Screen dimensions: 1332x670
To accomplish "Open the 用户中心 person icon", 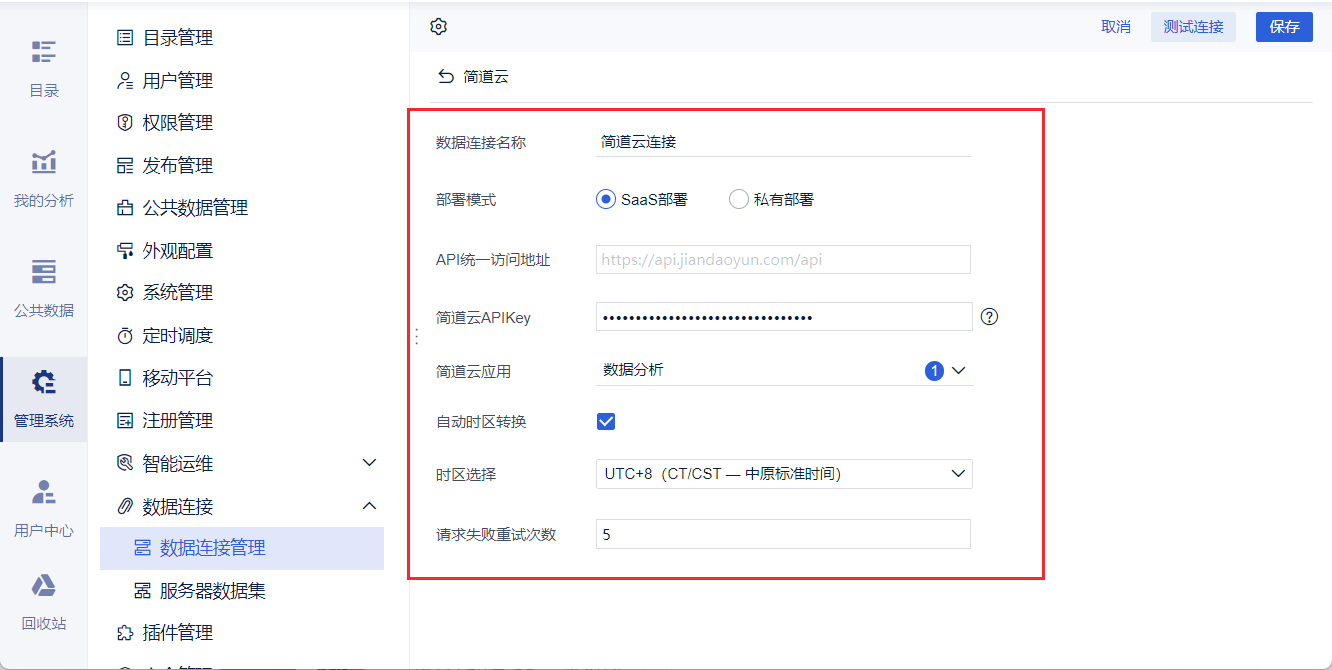I will click(43, 491).
